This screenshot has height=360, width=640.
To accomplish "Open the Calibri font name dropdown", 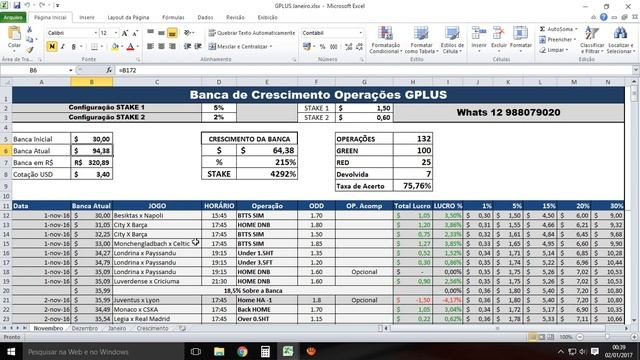I will (x=96, y=33).
